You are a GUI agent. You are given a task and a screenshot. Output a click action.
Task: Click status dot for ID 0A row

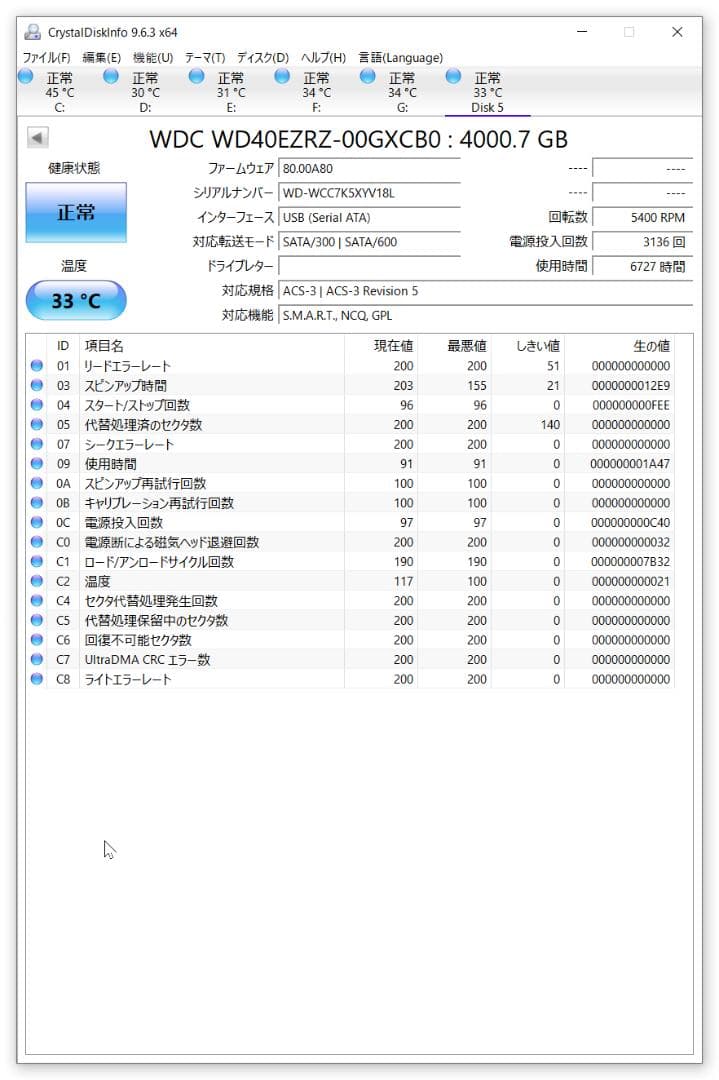click(37, 483)
